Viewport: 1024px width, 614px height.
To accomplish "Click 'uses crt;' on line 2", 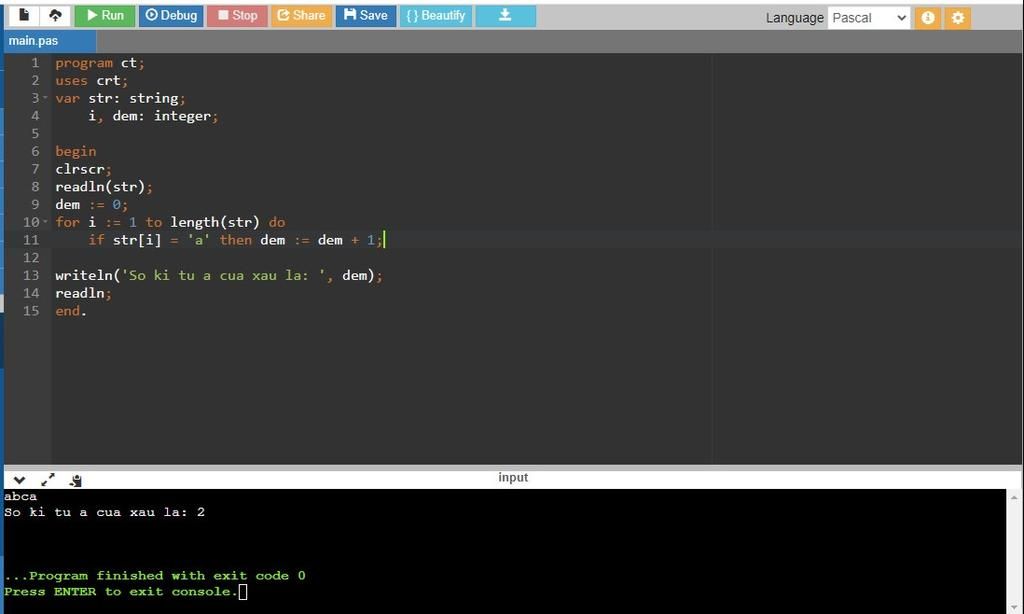I will (91, 80).
